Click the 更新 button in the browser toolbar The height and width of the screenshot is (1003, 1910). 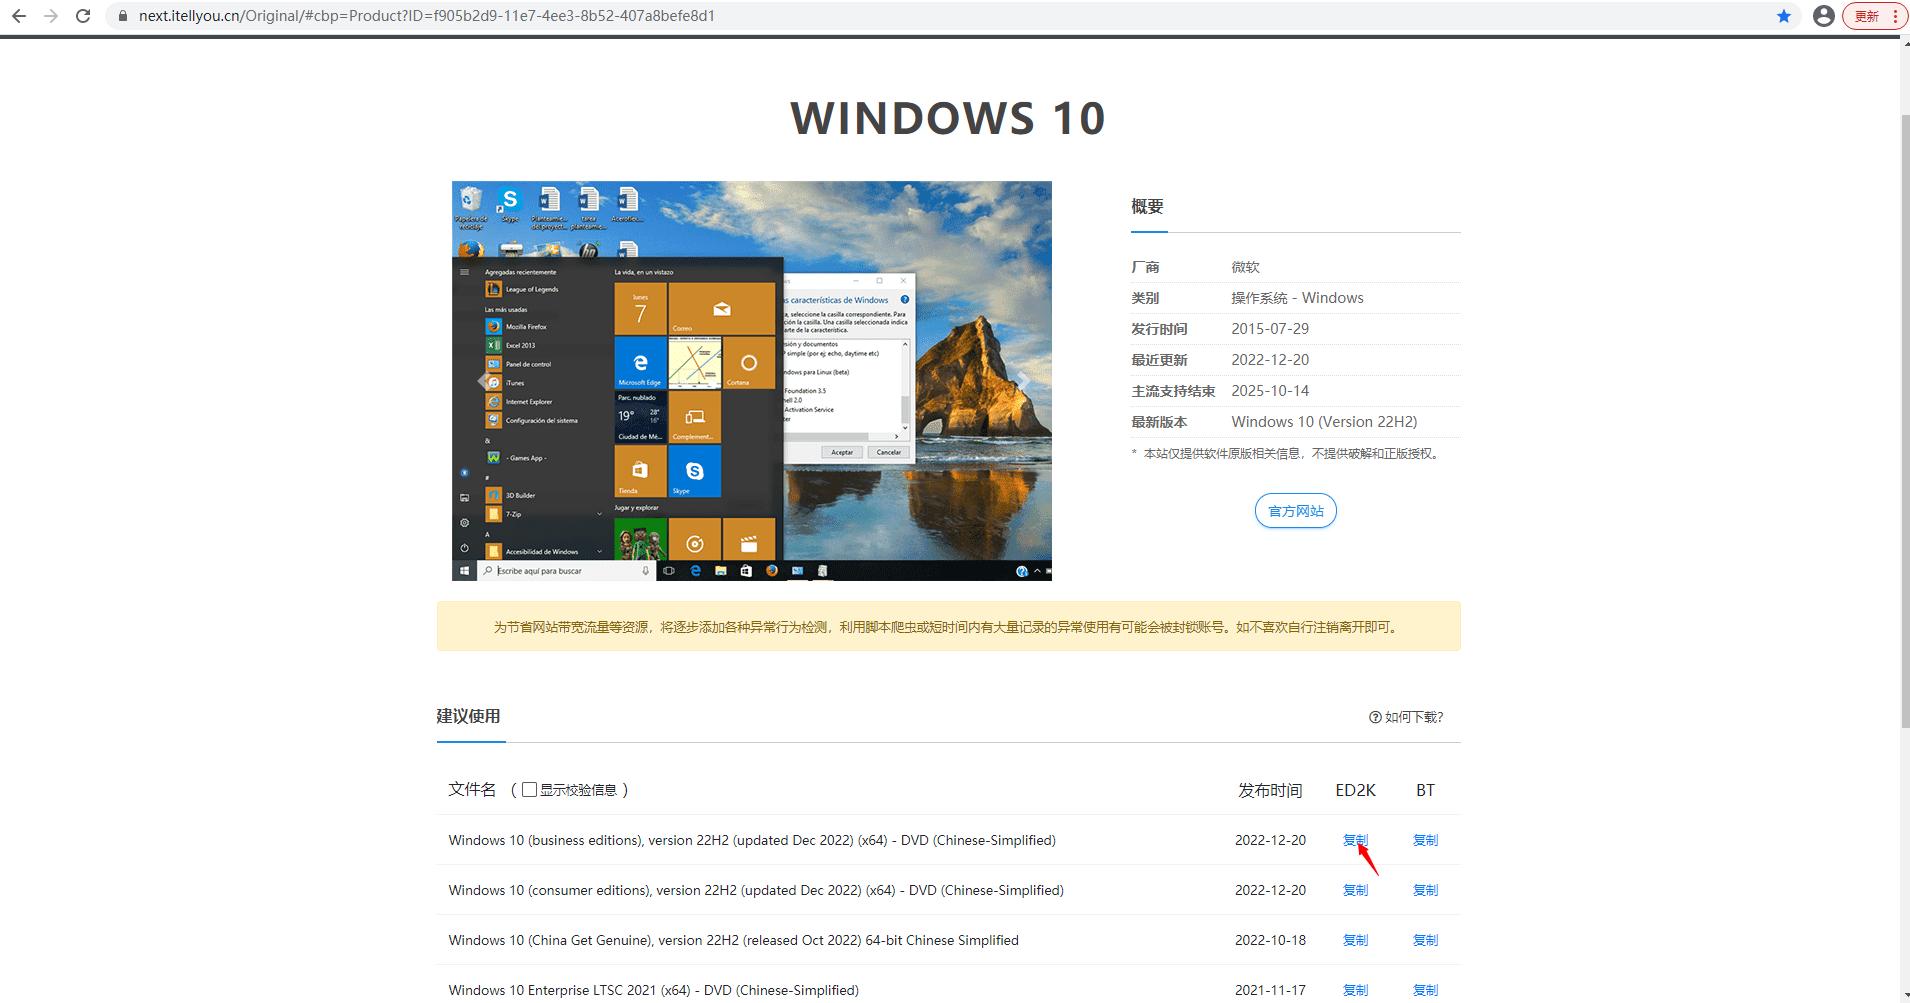click(x=1864, y=15)
